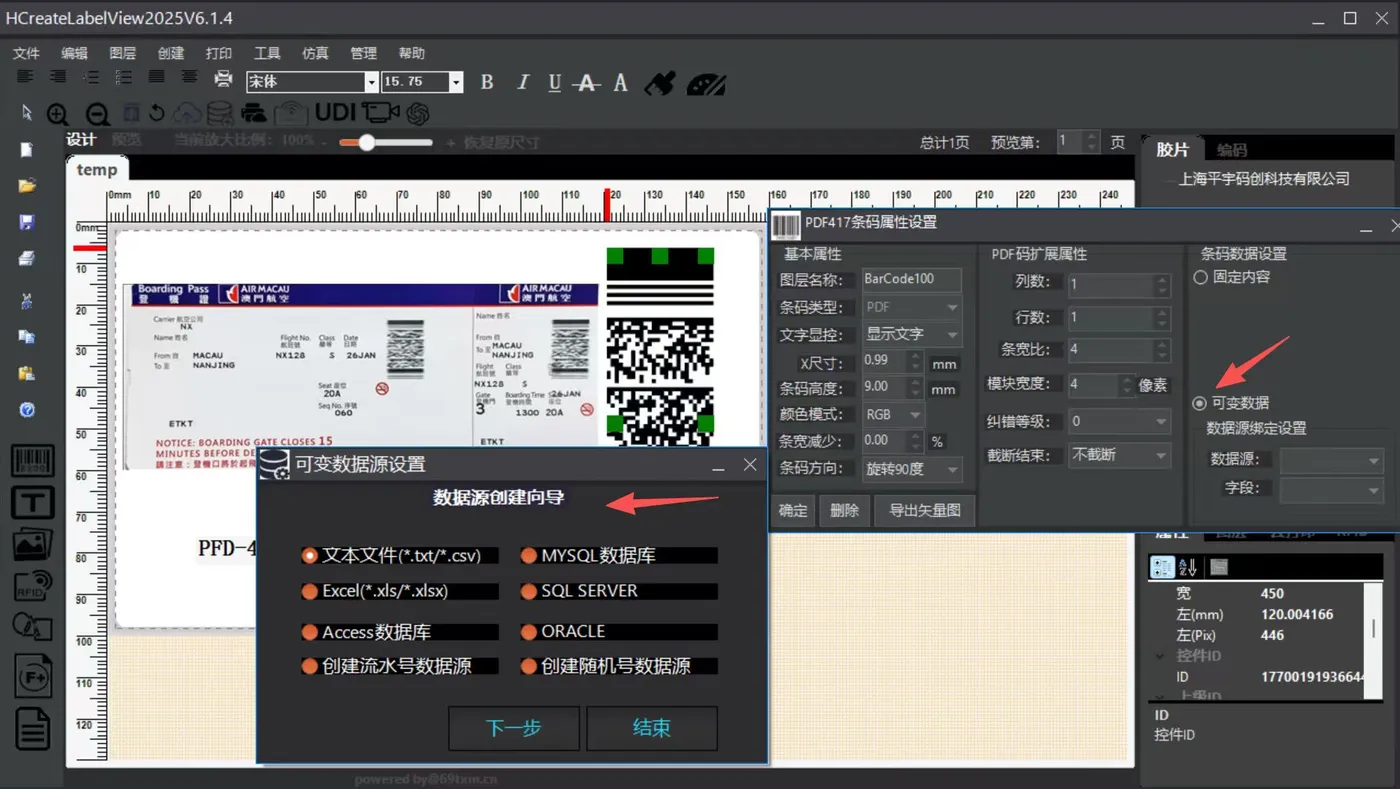Image resolution: width=1400 pixels, height=789 pixels.
Task: Click the zoom ratio slider handle
Action: 367,142
